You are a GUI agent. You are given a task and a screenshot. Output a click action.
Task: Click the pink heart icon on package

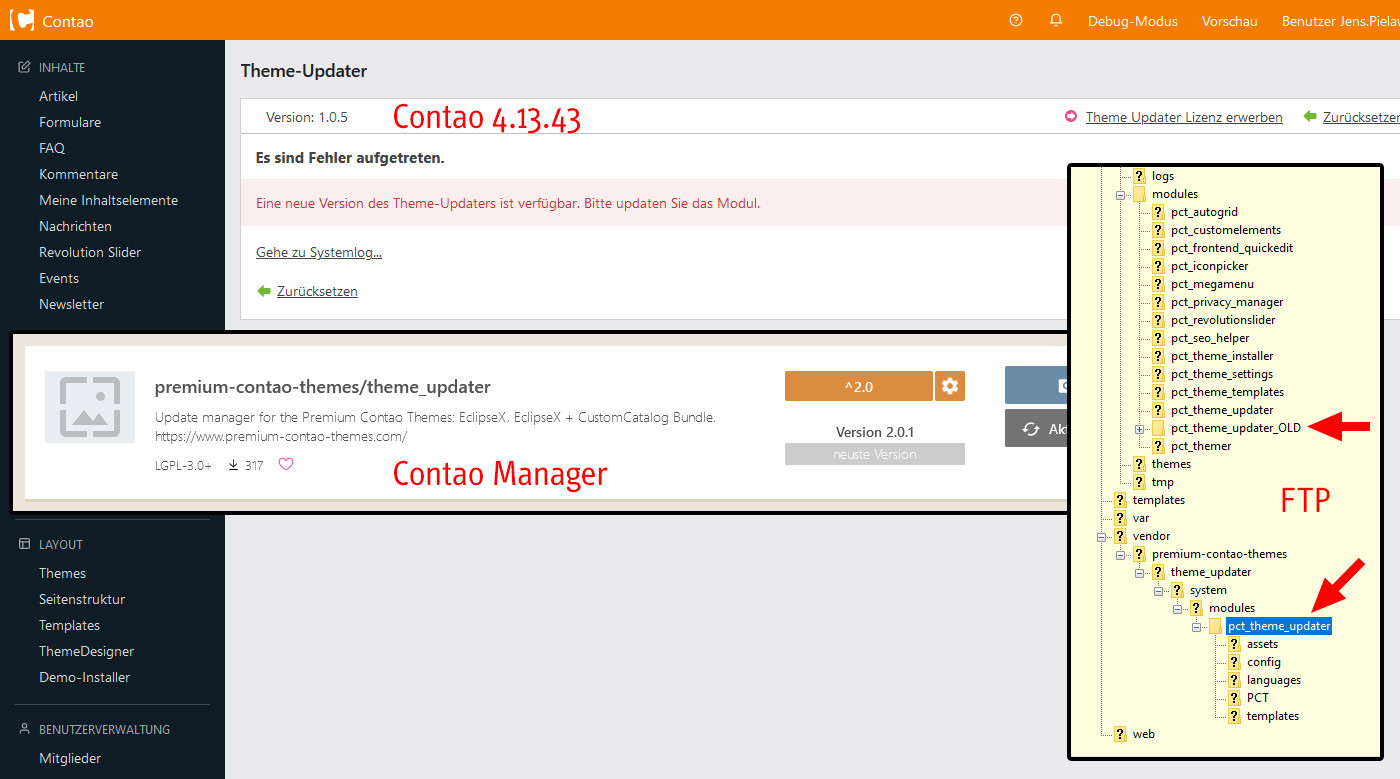[286, 464]
